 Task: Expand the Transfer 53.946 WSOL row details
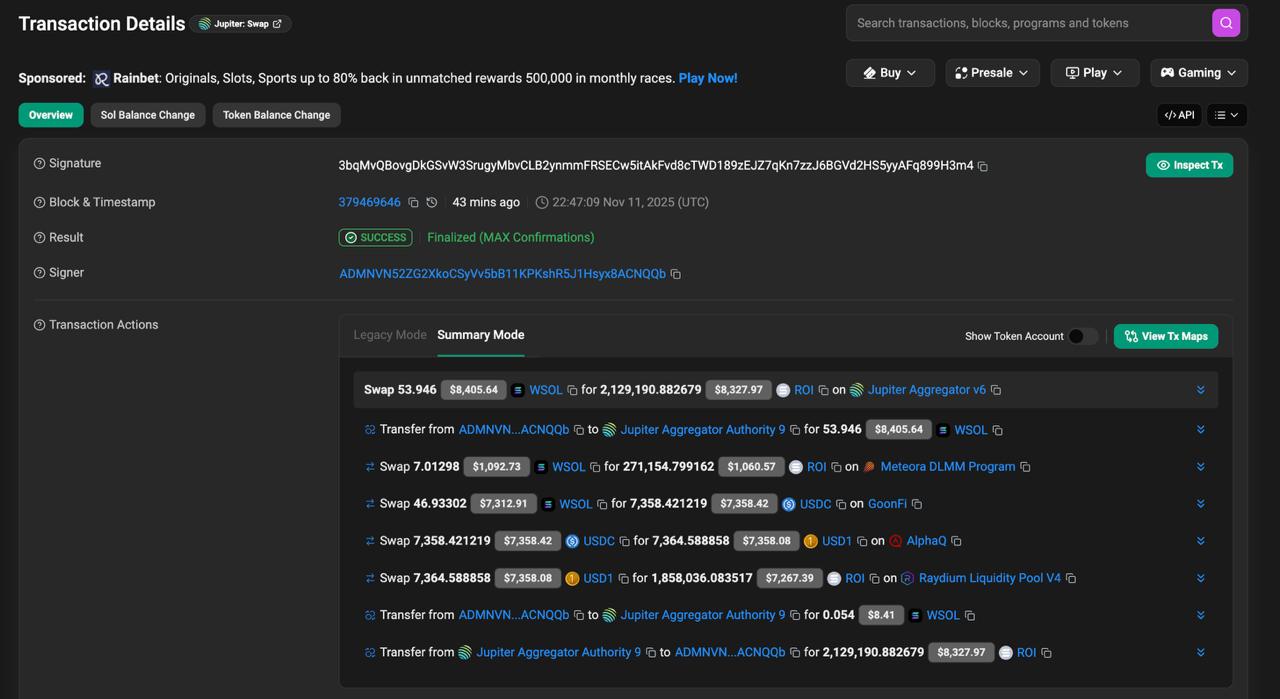[x=1201, y=430]
